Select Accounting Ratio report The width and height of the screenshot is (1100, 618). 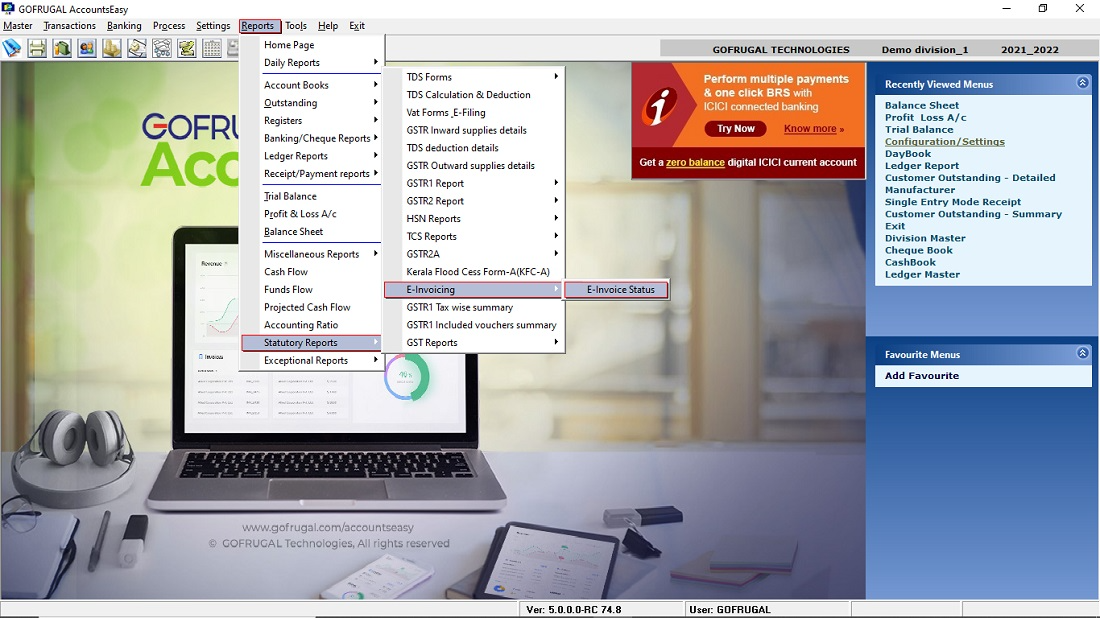pyautogui.click(x=311, y=325)
